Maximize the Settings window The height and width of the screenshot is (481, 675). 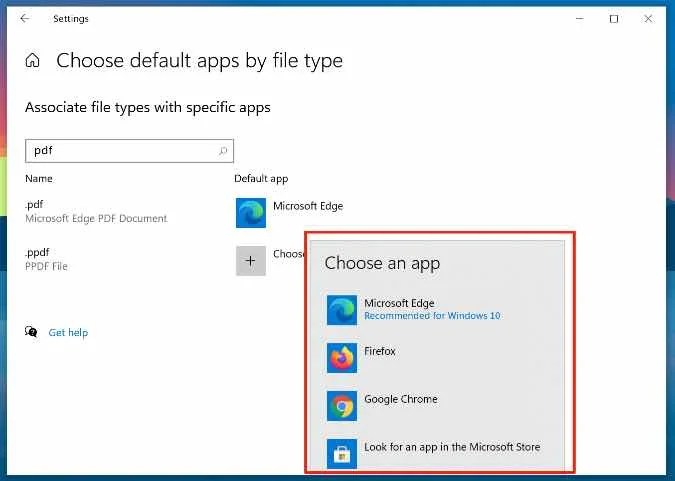(x=614, y=19)
